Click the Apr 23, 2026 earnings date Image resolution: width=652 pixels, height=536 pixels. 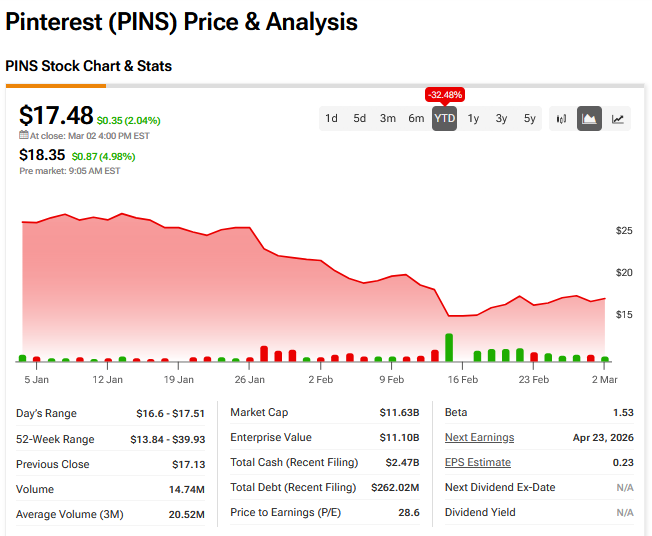(603, 437)
